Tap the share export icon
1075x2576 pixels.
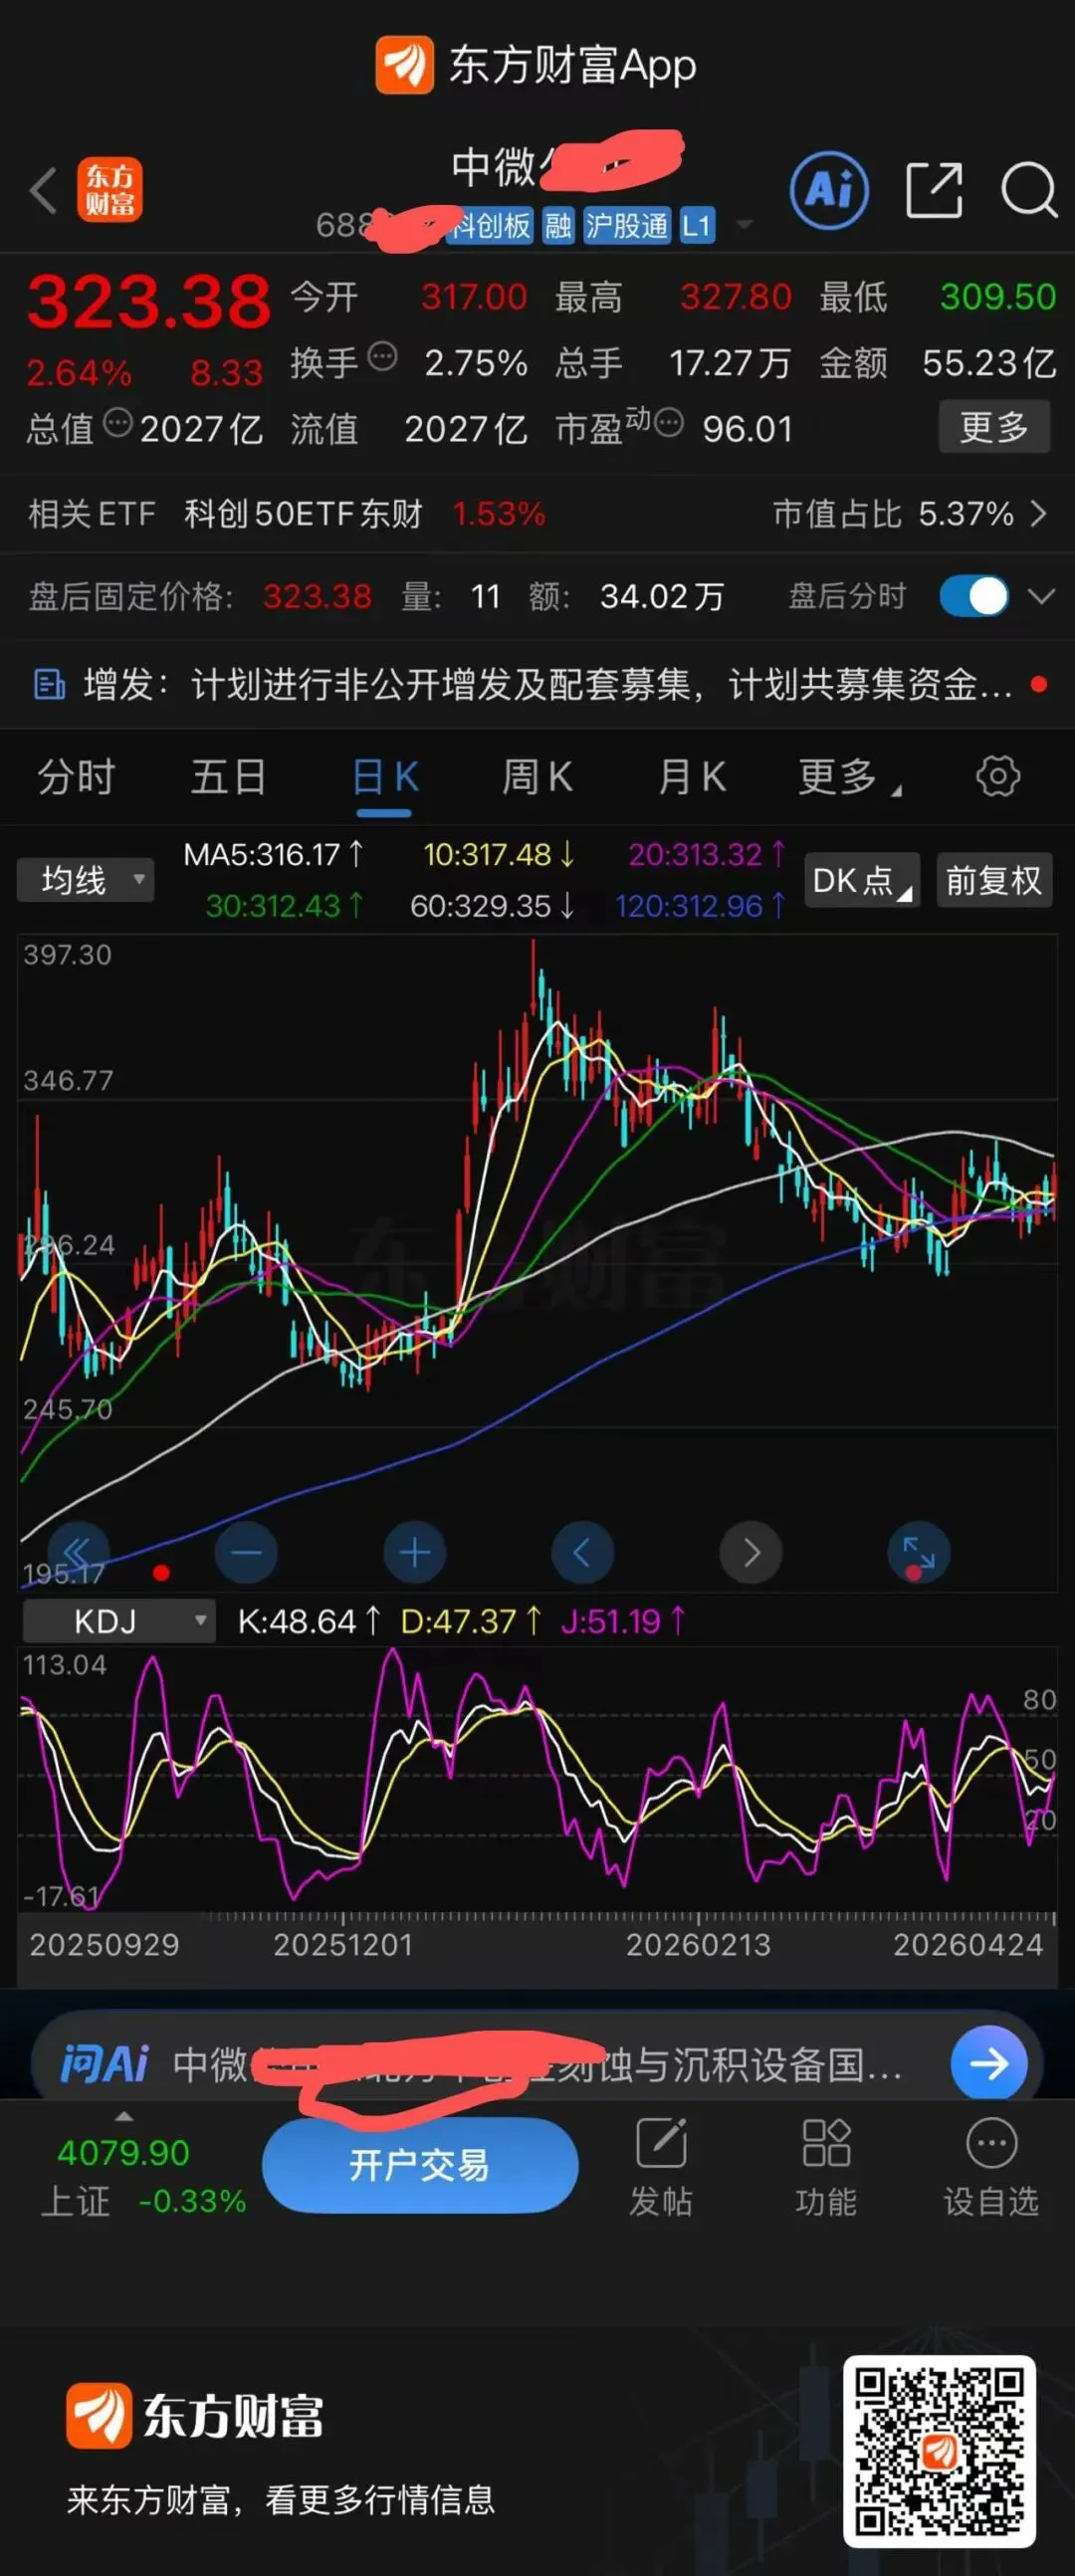pos(934,189)
